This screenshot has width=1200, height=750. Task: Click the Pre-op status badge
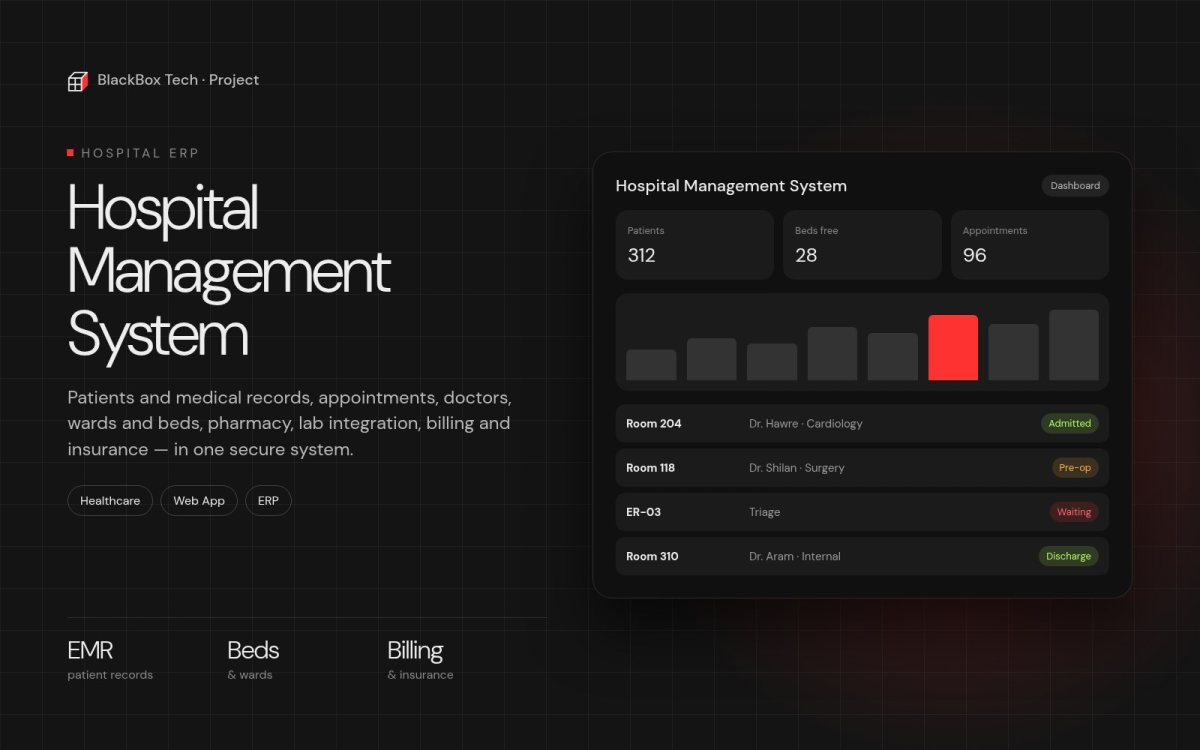pos(1075,468)
